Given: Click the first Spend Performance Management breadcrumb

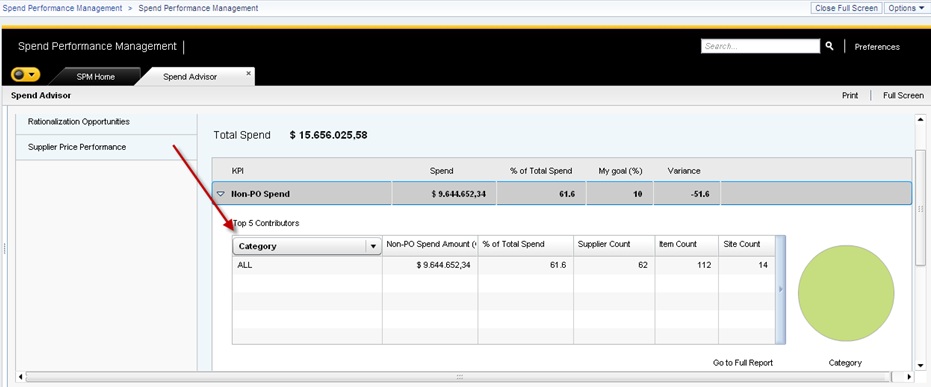Looking at the screenshot, I should [x=62, y=8].
